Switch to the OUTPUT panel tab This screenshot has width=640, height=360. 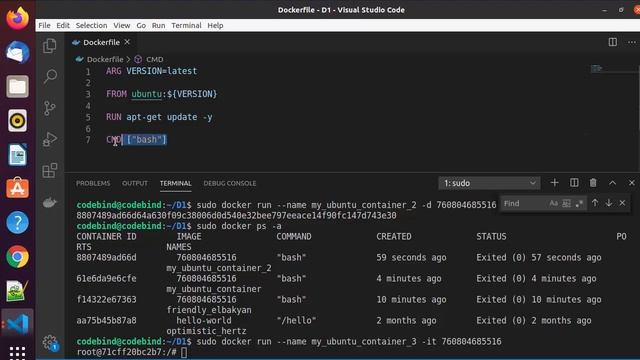point(135,183)
